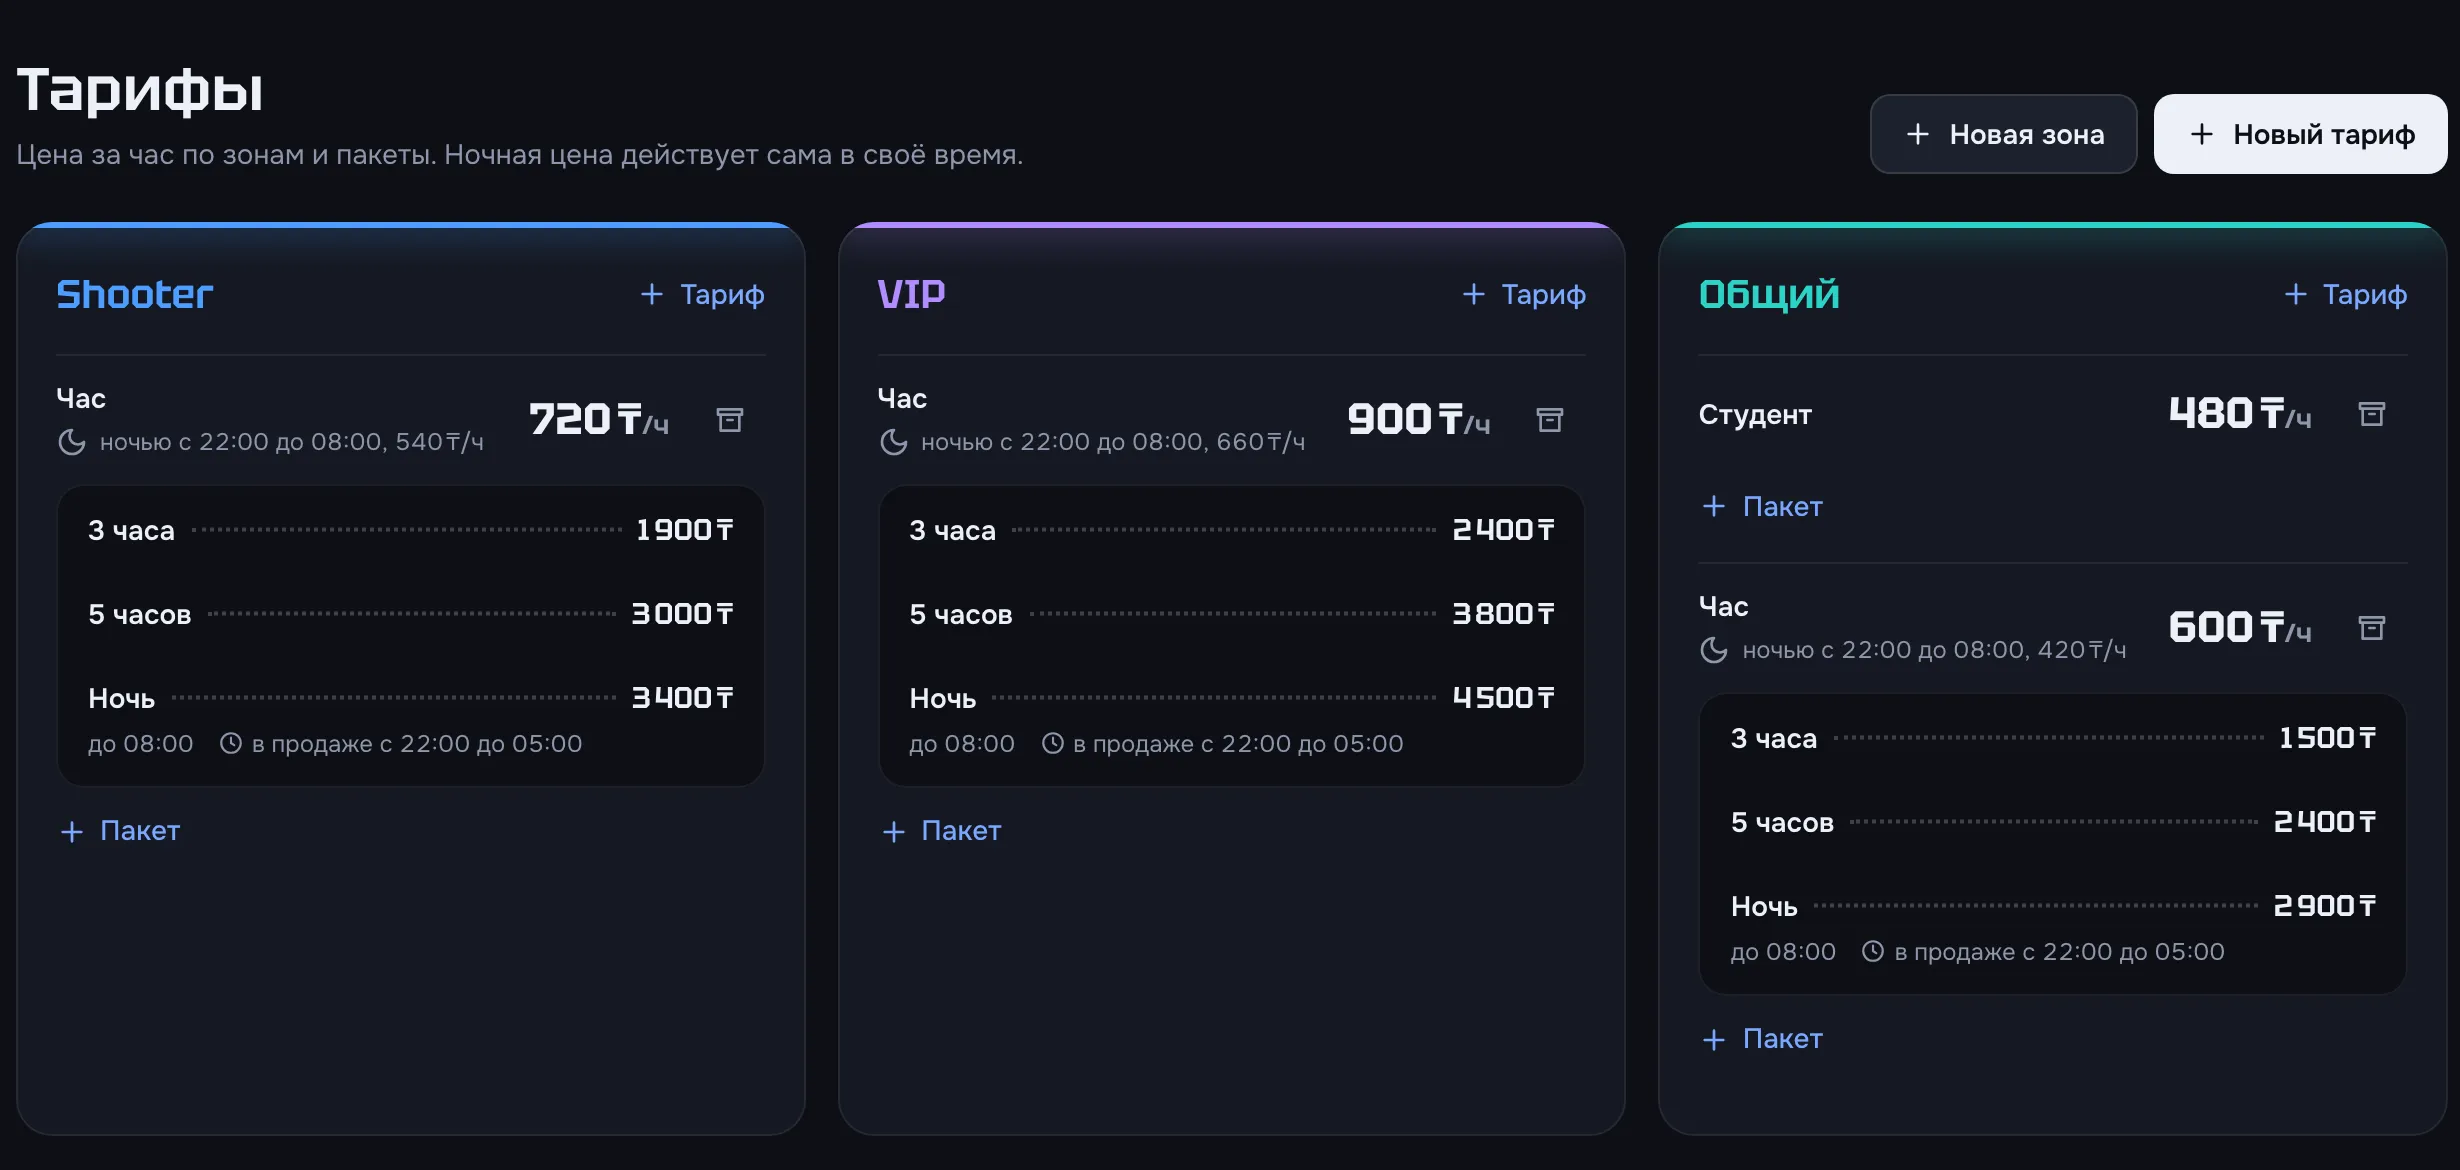Click the moon icon under VIP Час

coord(893,442)
